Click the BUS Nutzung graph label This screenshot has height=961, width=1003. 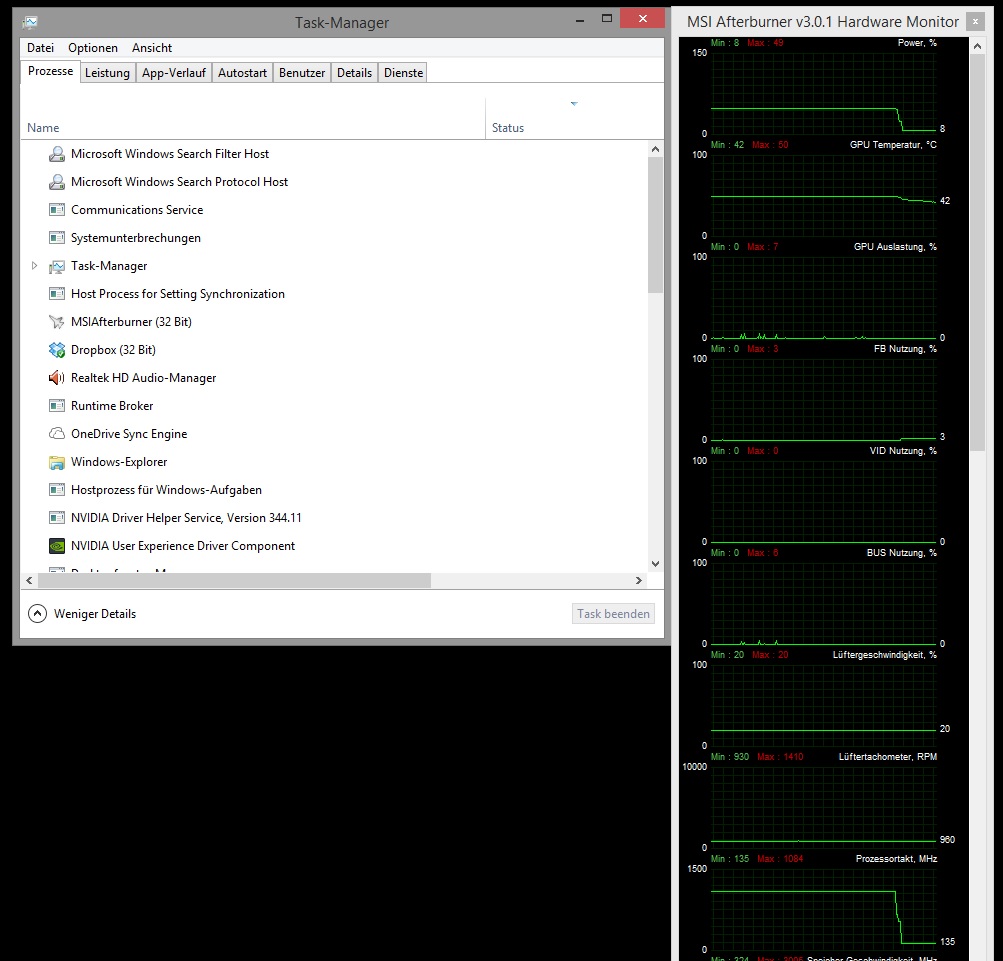(901, 553)
